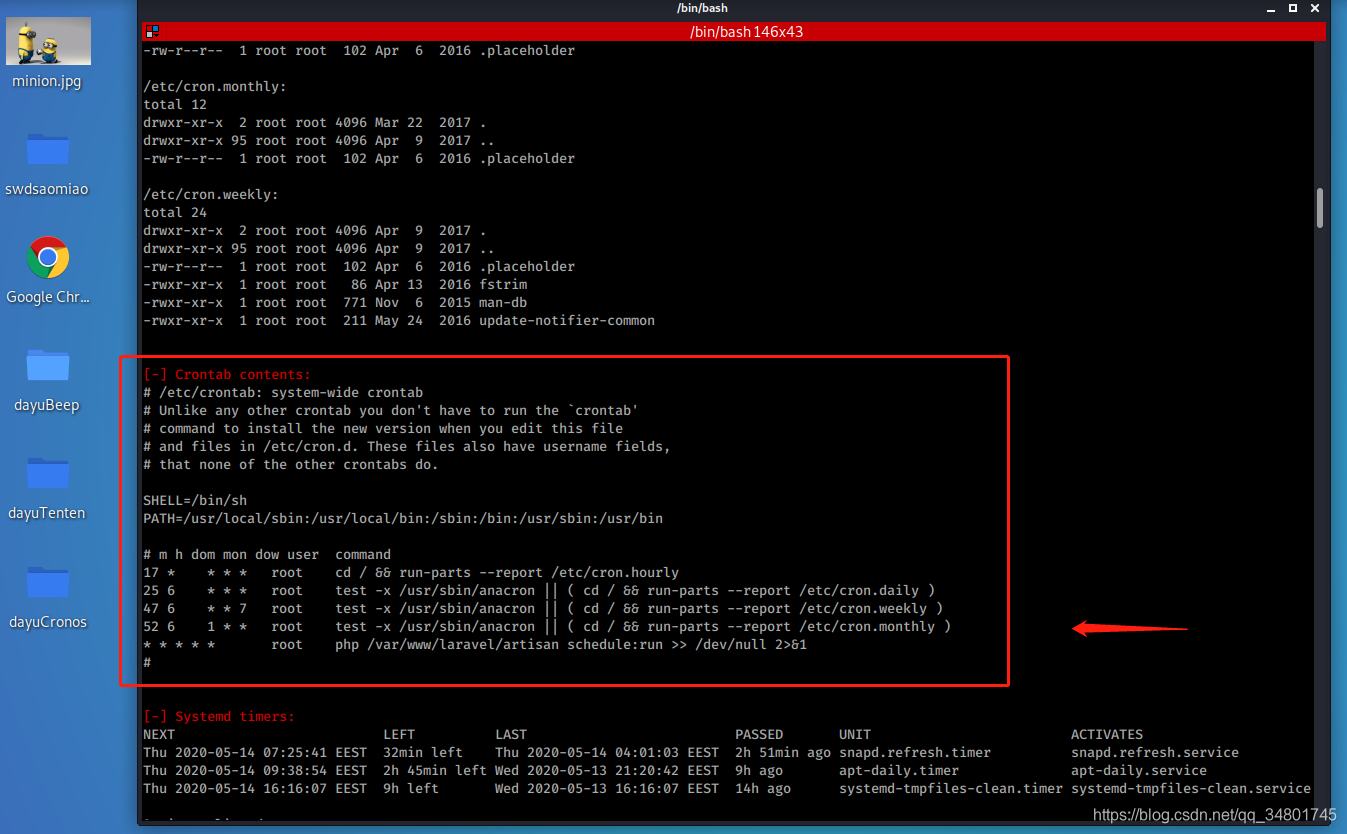Click the laravel artisan schedule:run cron line
Screen dimensions: 1347x834
pyautogui.click(x=475, y=645)
